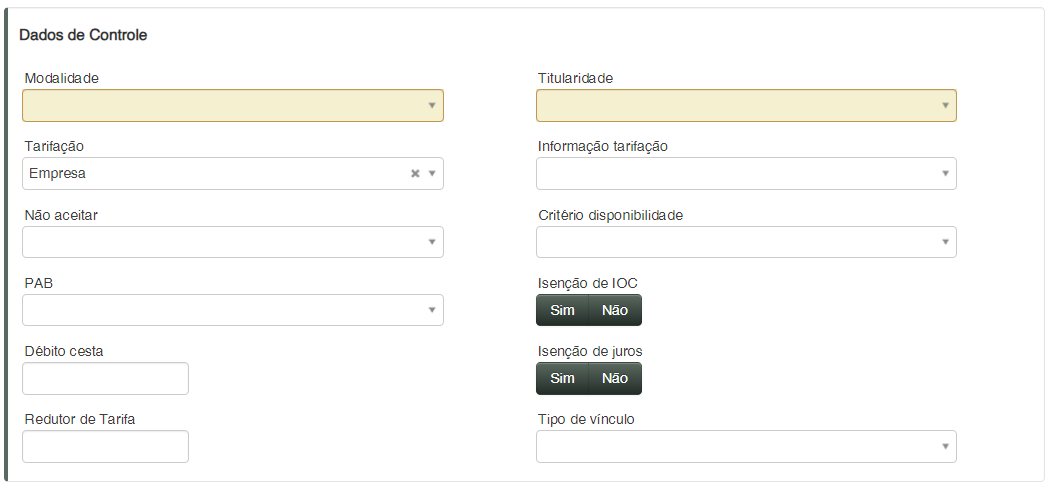Clear the Empresa selection in Tarifação

[415, 174]
